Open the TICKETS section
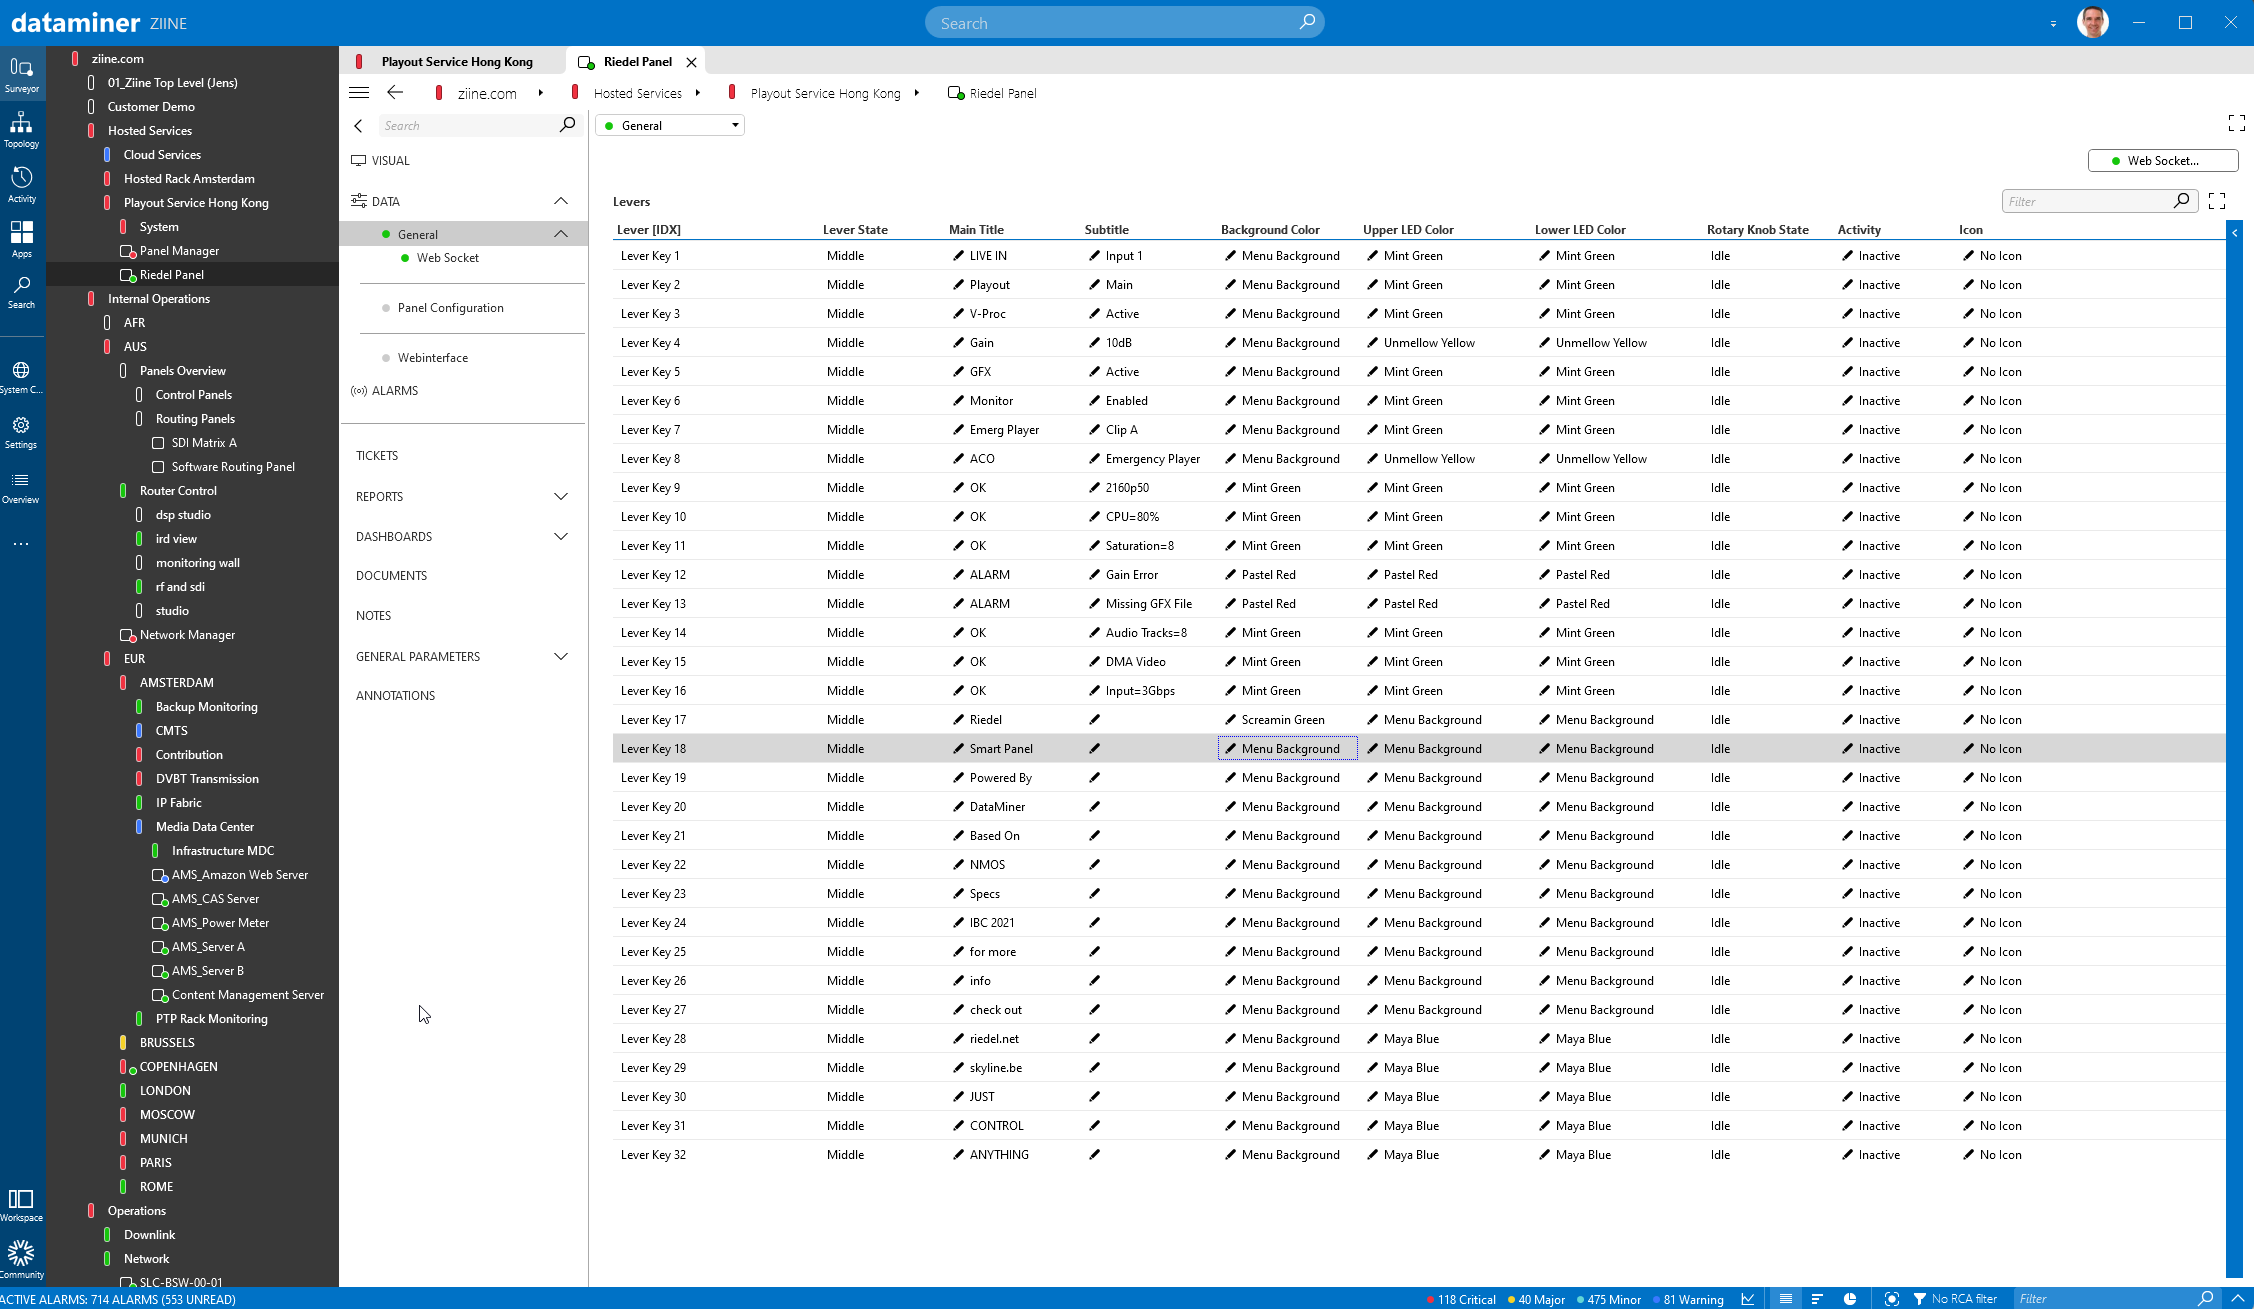Viewport: 2254px width, 1309px height. (377, 456)
